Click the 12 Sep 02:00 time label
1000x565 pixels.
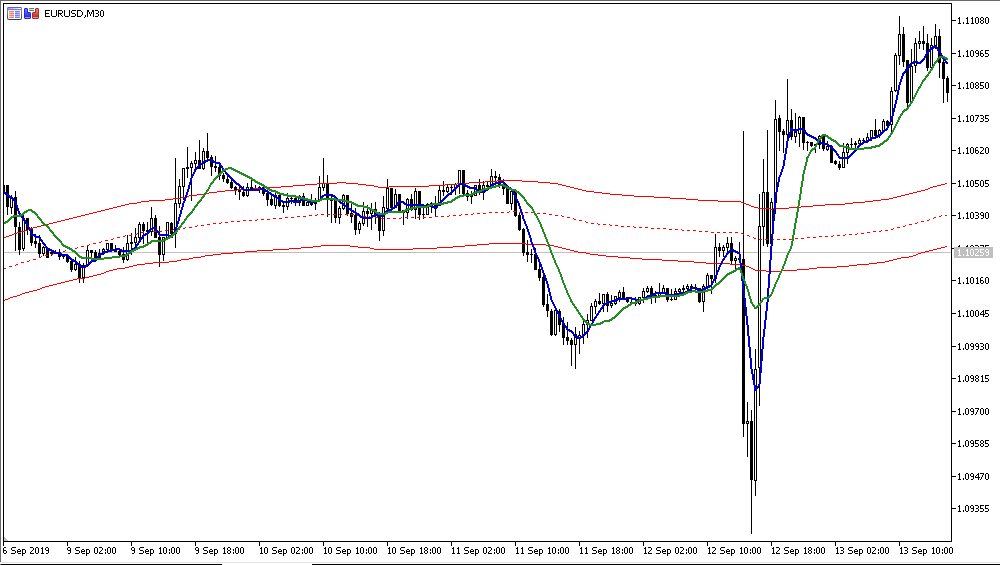pos(670,550)
